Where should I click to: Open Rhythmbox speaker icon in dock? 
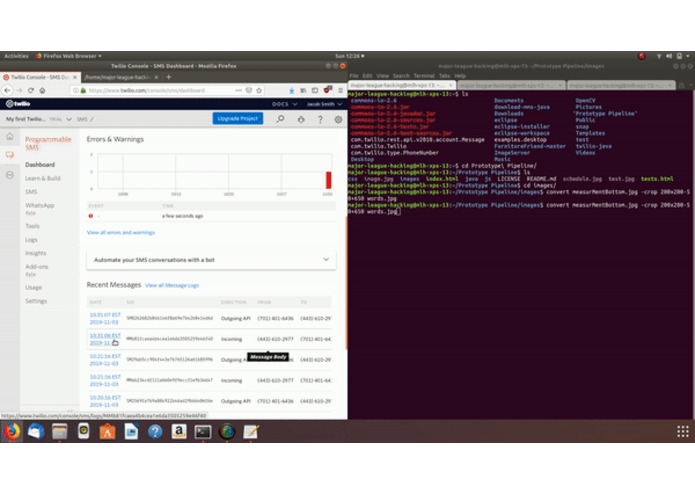(x=83, y=431)
